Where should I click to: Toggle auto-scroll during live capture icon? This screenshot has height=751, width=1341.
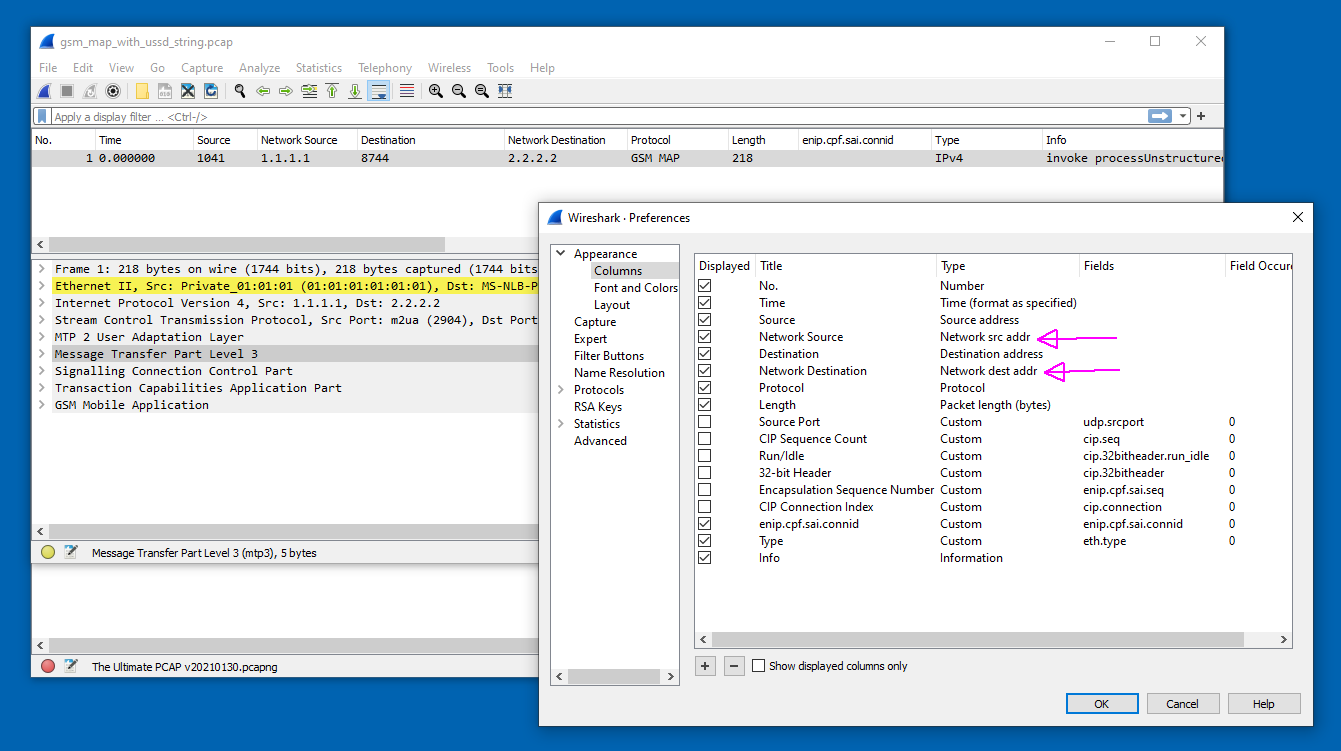click(379, 91)
